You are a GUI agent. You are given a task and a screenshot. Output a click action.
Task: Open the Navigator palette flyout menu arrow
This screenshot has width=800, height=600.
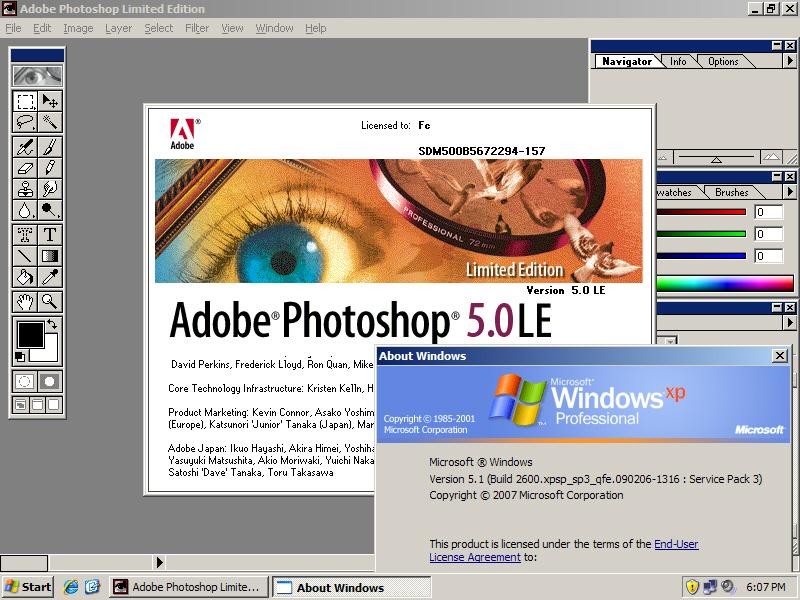tap(790, 61)
